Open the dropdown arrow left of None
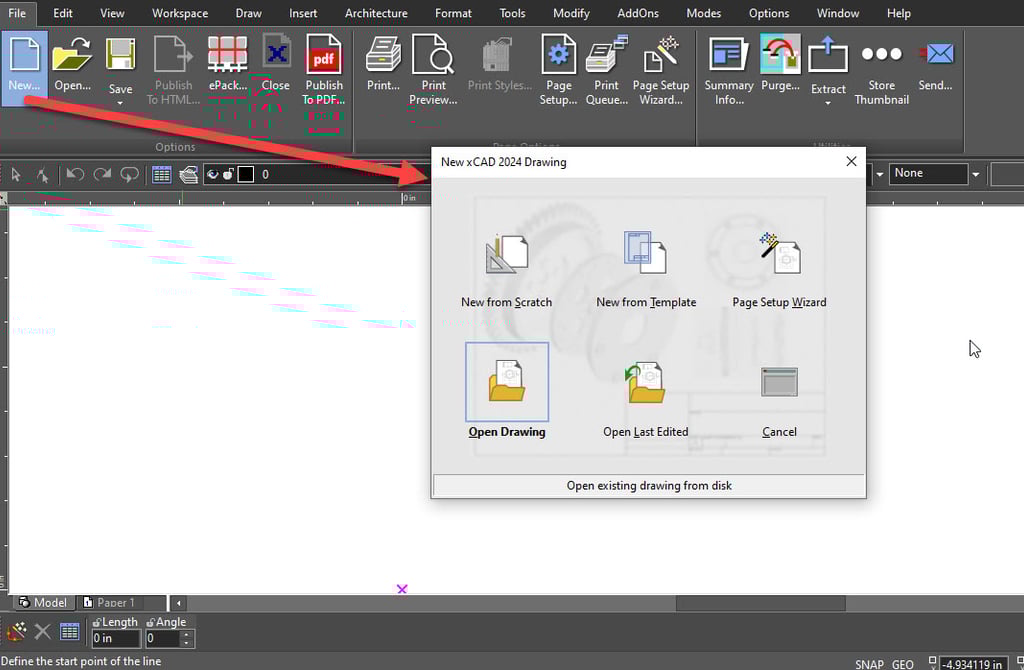This screenshot has height=670, width=1024. [x=880, y=174]
